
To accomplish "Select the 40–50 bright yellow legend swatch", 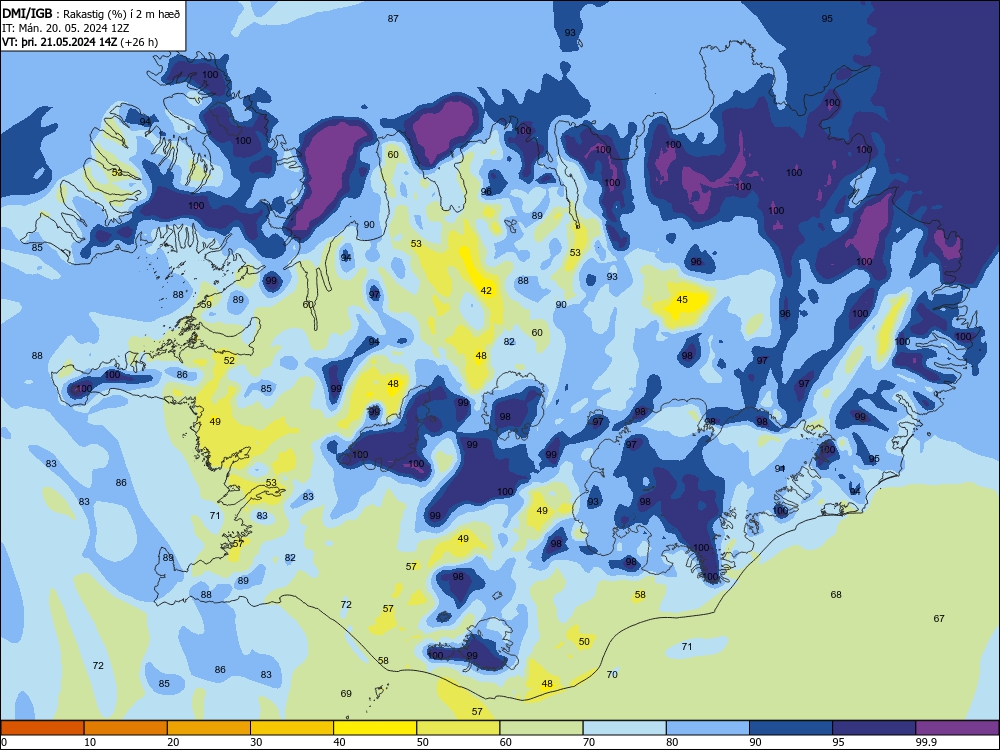I will (x=375, y=728).
